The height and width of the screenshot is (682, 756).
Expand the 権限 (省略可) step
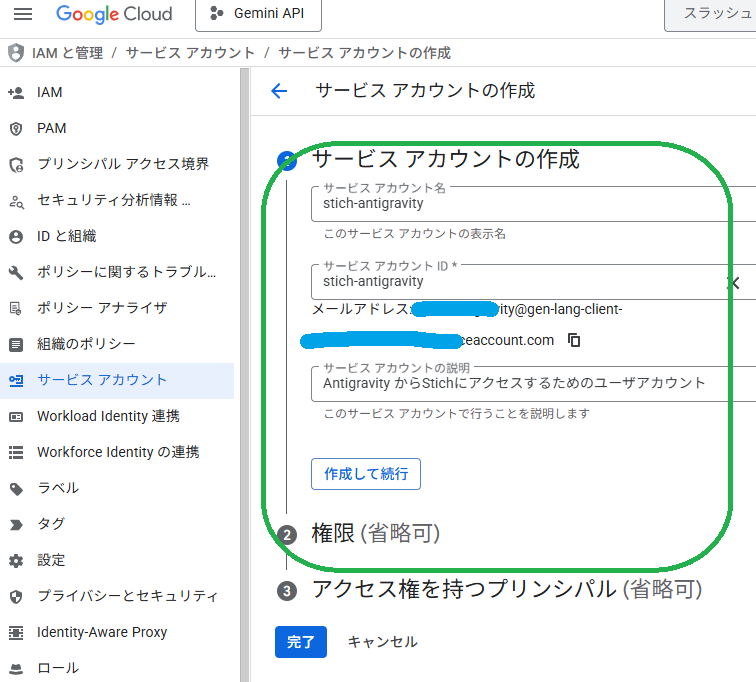pyautogui.click(x=375, y=534)
